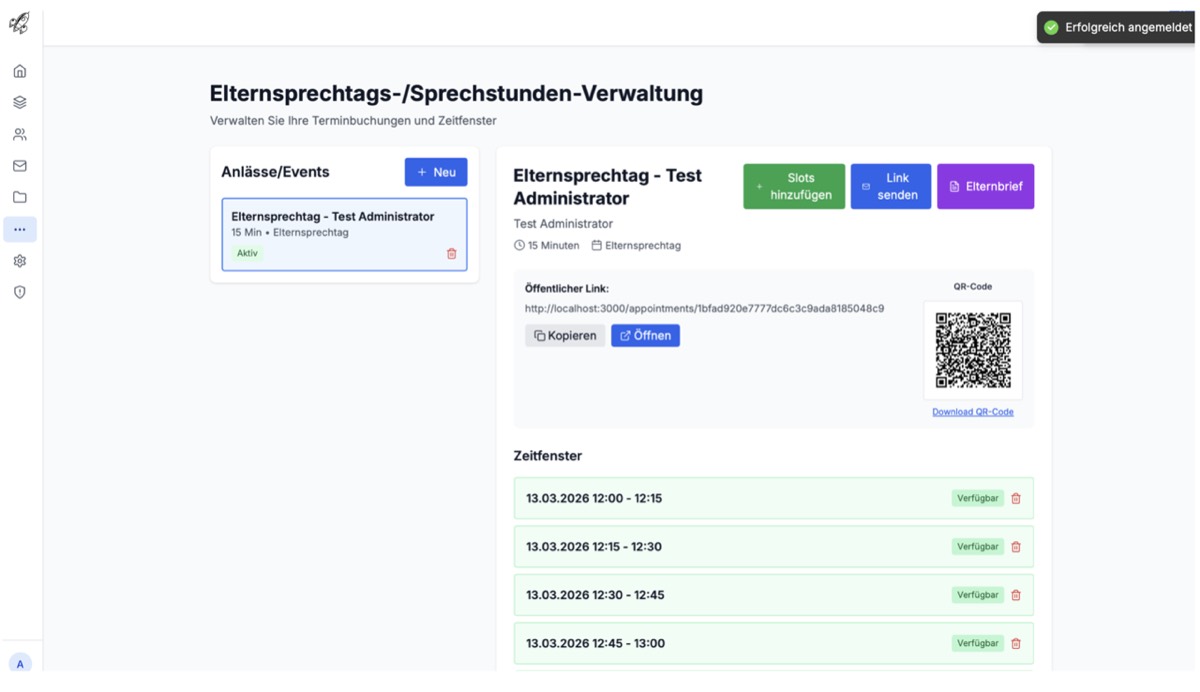Delete the Elternsprechtag event via its trash icon
The image size is (1200, 692).
[x=451, y=253]
